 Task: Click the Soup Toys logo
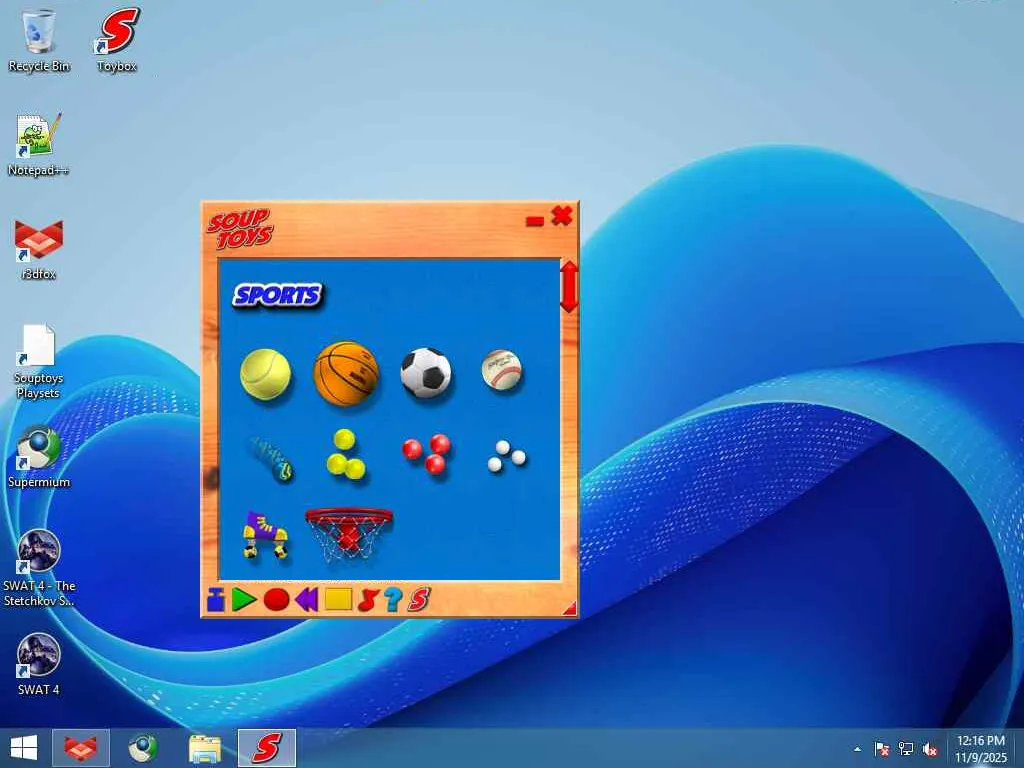pos(240,229)
